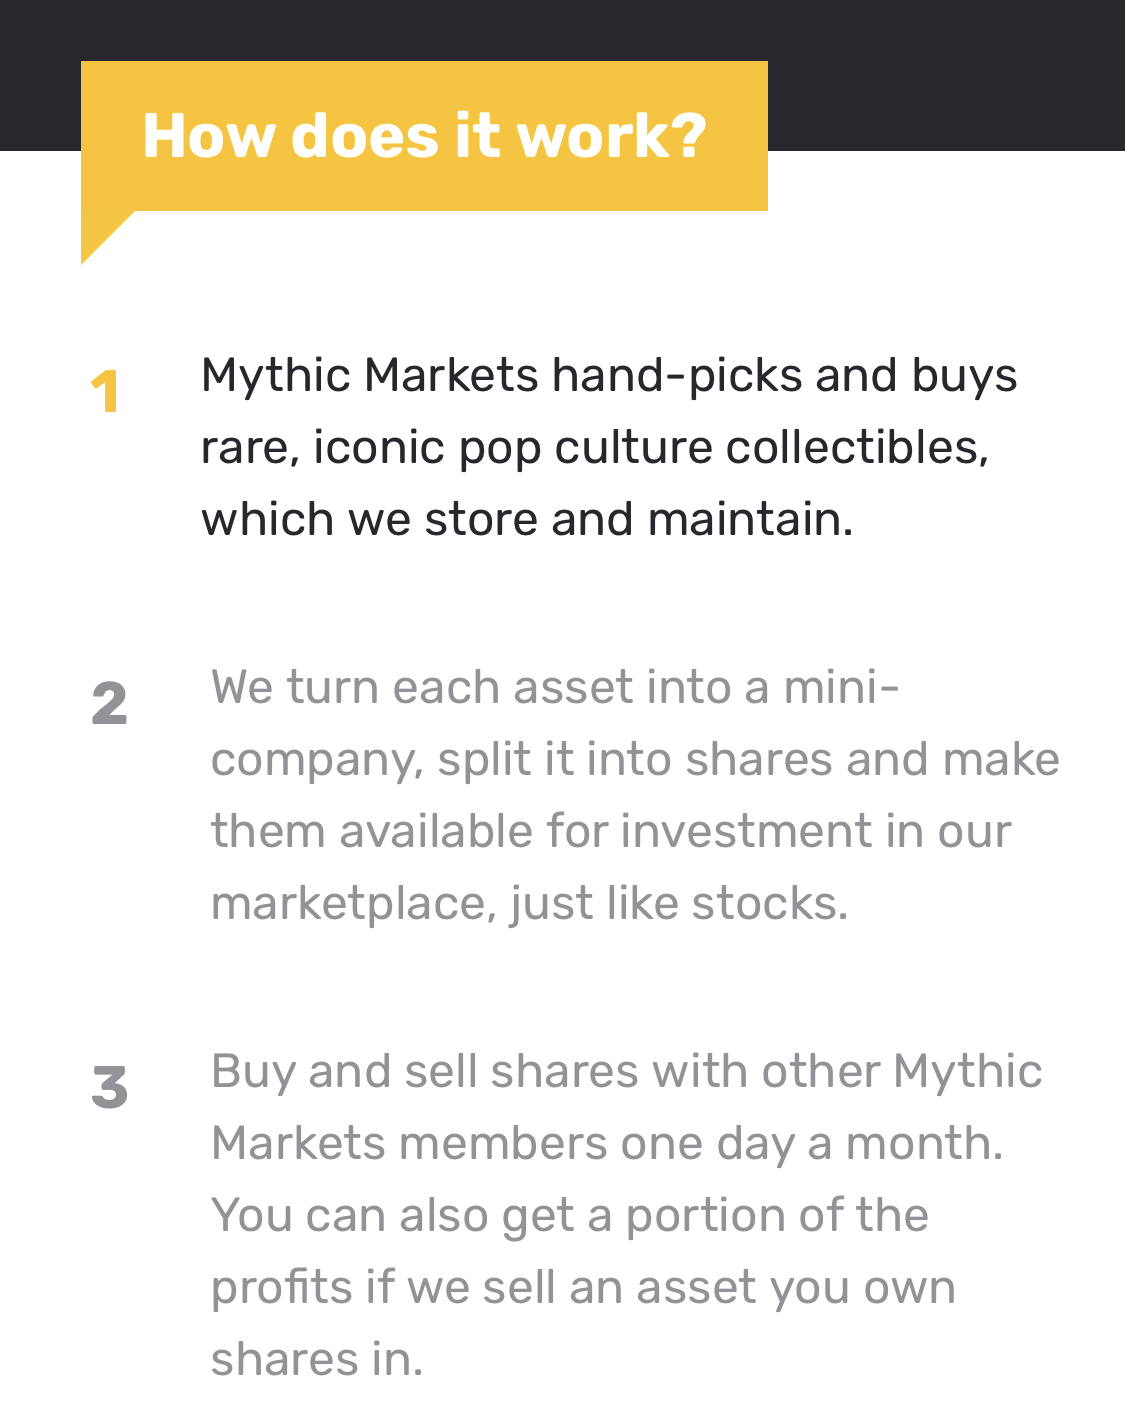Select the "How does it work?" heading
Screen dimensions: 1125x1415
[x=424, y=136]
